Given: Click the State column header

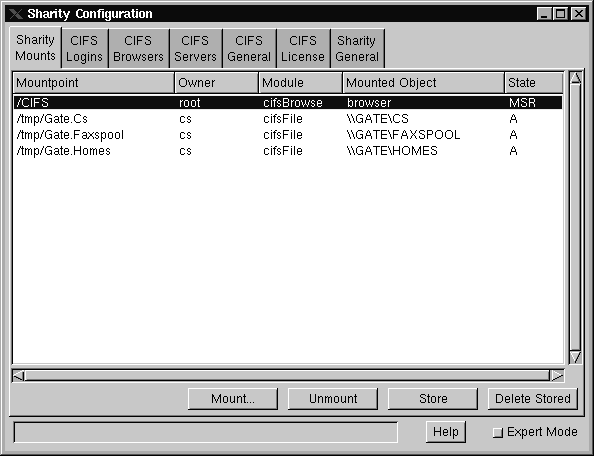Looking at the screenshot, I should point(534,83).
